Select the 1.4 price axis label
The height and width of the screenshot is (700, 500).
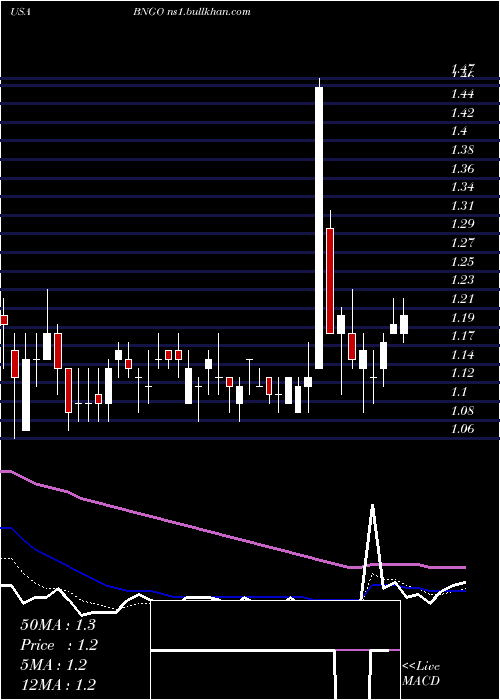point(459,131)
